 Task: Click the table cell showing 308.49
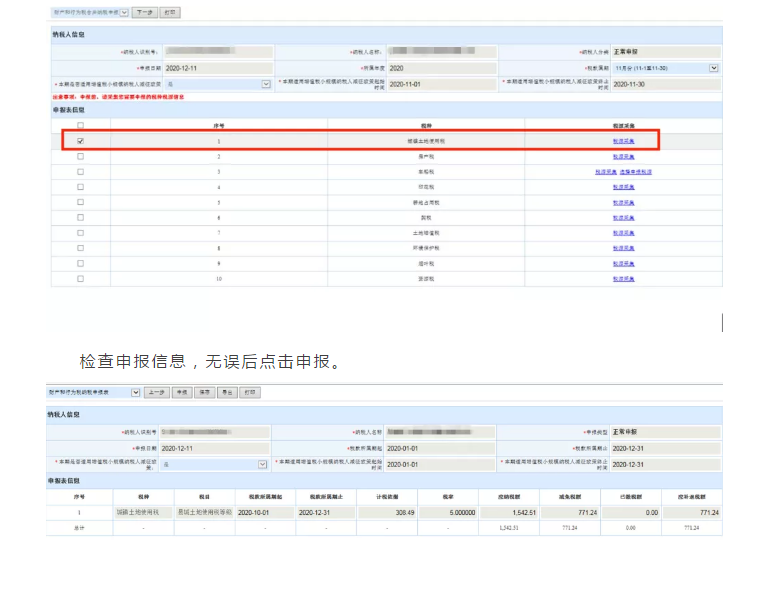pos(387,512)
